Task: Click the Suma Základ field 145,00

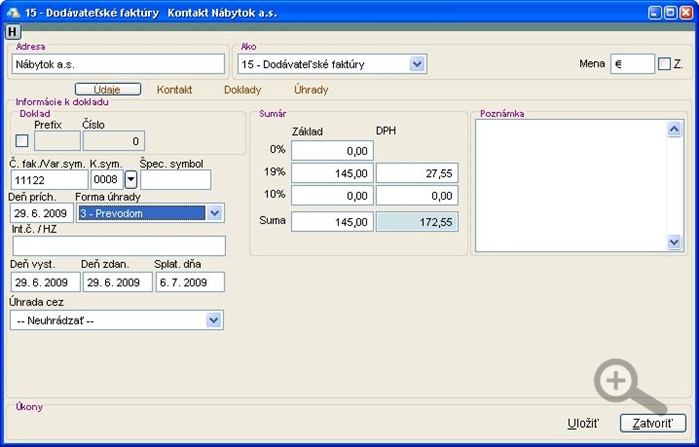Action: click(332, 222)
